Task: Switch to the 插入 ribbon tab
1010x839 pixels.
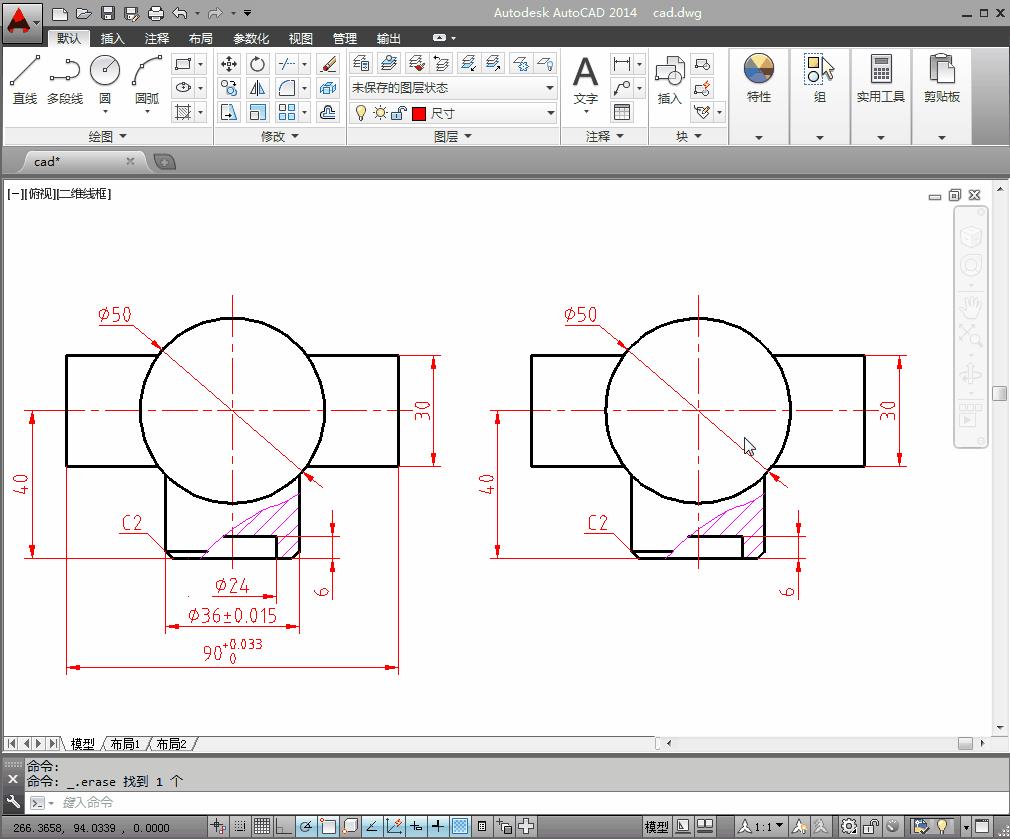Action: (x=112, y=38)
